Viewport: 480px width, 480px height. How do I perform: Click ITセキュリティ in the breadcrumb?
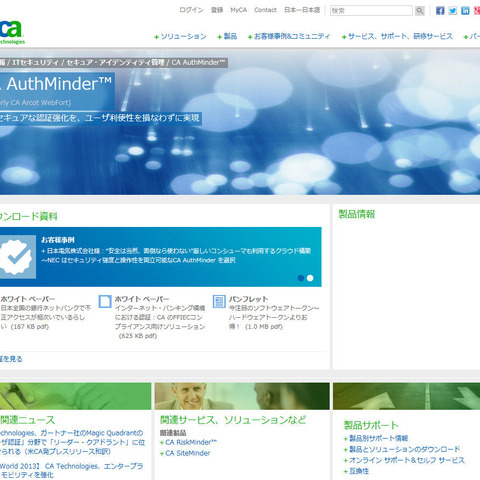pos(35,62)
